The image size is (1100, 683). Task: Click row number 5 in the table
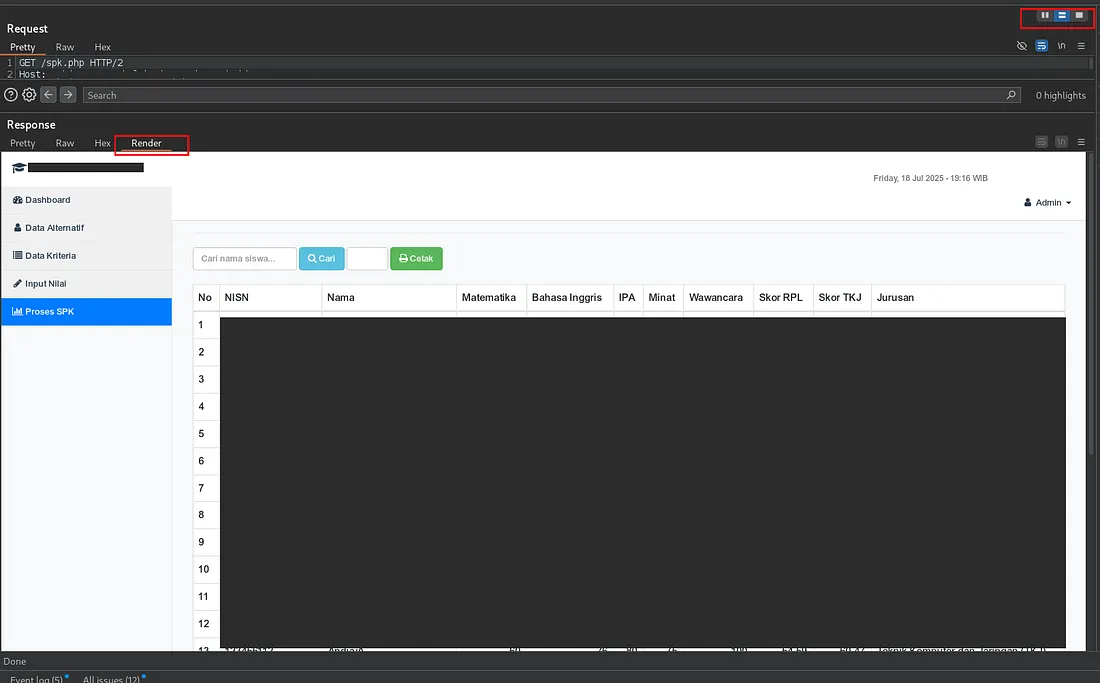coord(201,433)
